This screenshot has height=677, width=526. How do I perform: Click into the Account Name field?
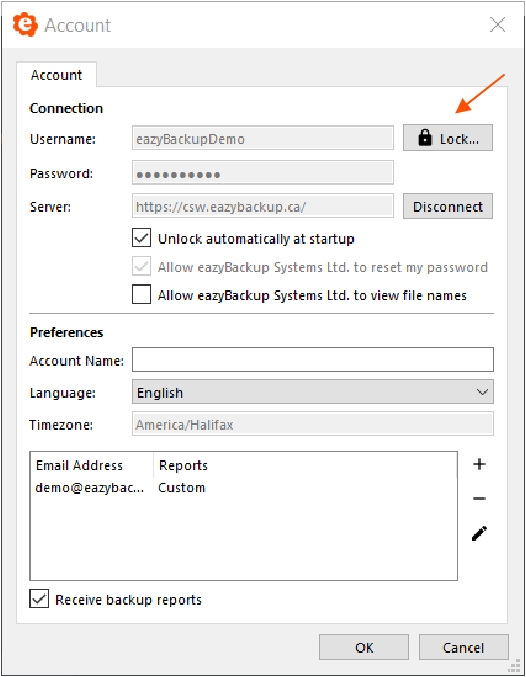pos(313,360)
